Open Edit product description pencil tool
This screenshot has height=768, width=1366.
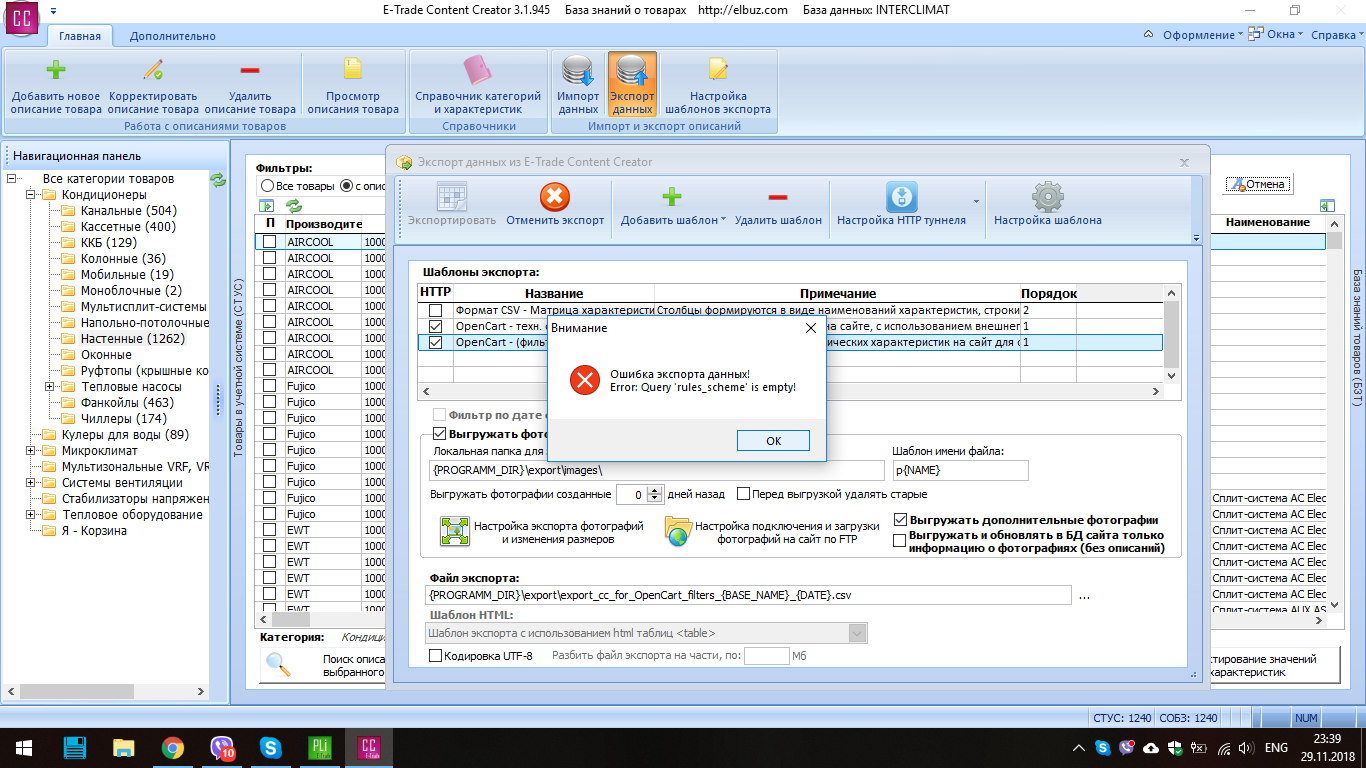(153, 71)
